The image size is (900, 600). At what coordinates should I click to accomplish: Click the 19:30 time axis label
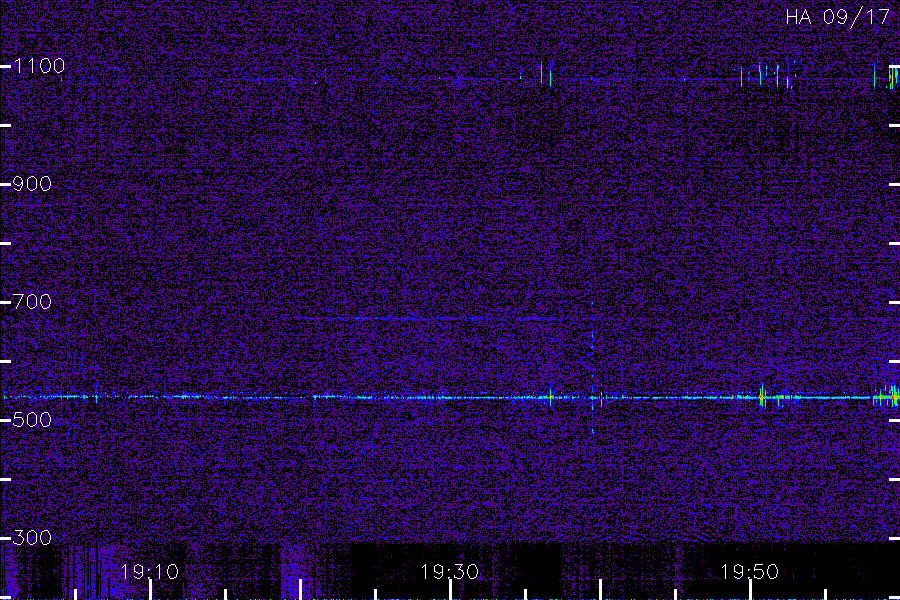point(449,572)
